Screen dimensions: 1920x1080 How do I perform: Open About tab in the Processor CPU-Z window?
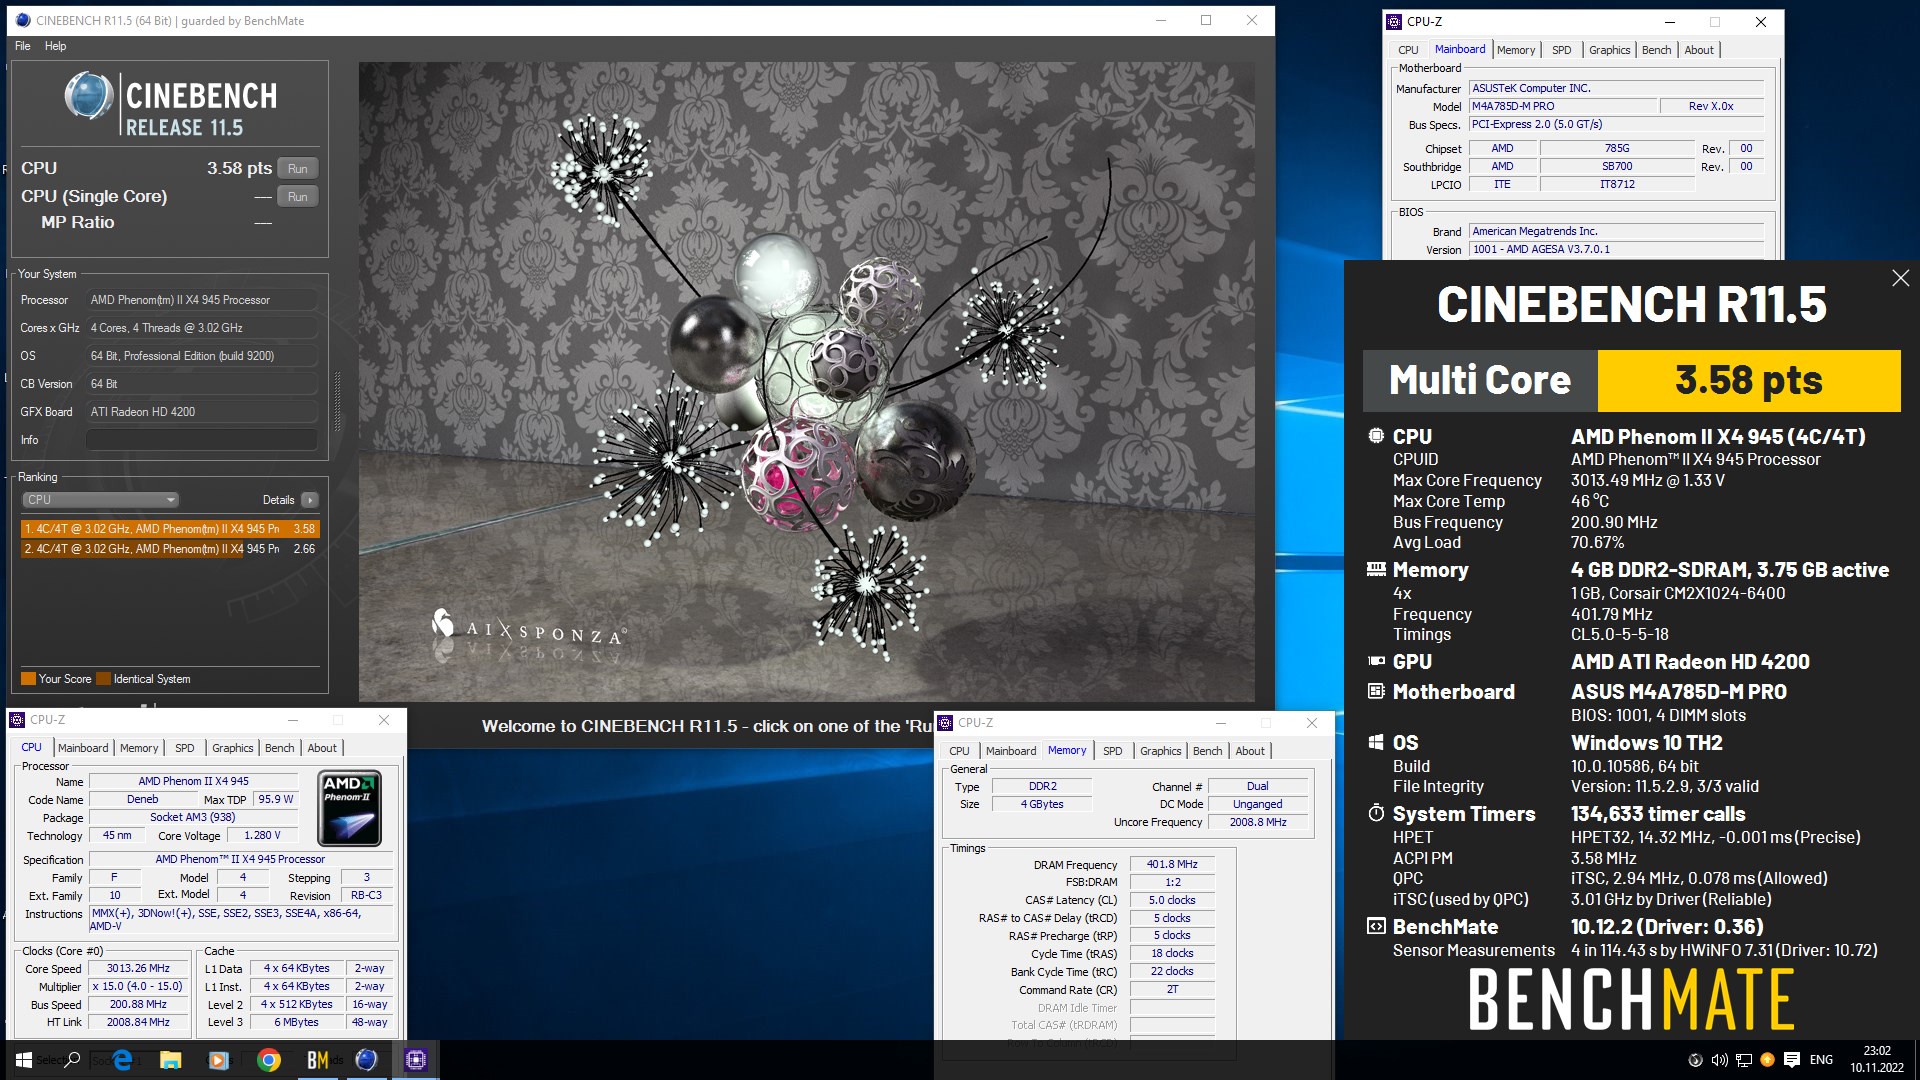pos(321,748)
